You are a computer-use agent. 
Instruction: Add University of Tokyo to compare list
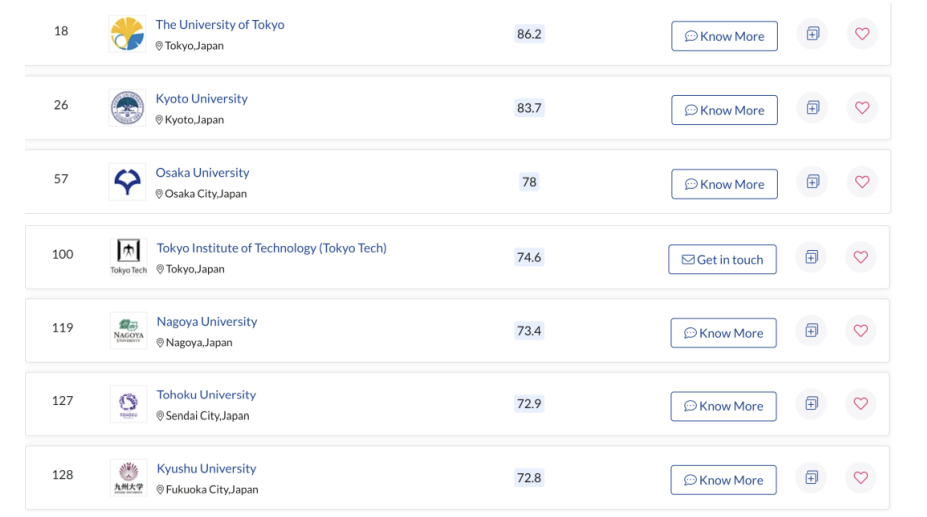click(x=813, y=34)
